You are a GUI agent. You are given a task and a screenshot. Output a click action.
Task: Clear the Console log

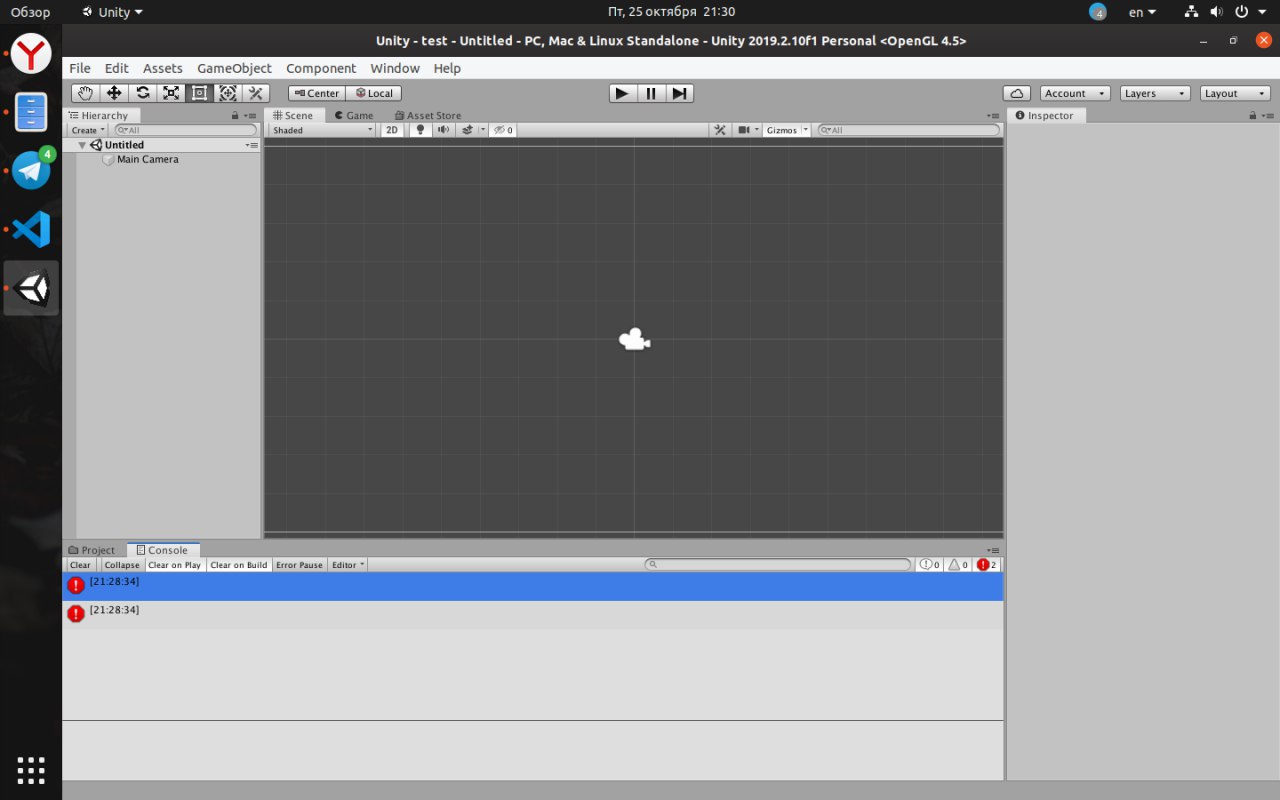click(80, 565)
